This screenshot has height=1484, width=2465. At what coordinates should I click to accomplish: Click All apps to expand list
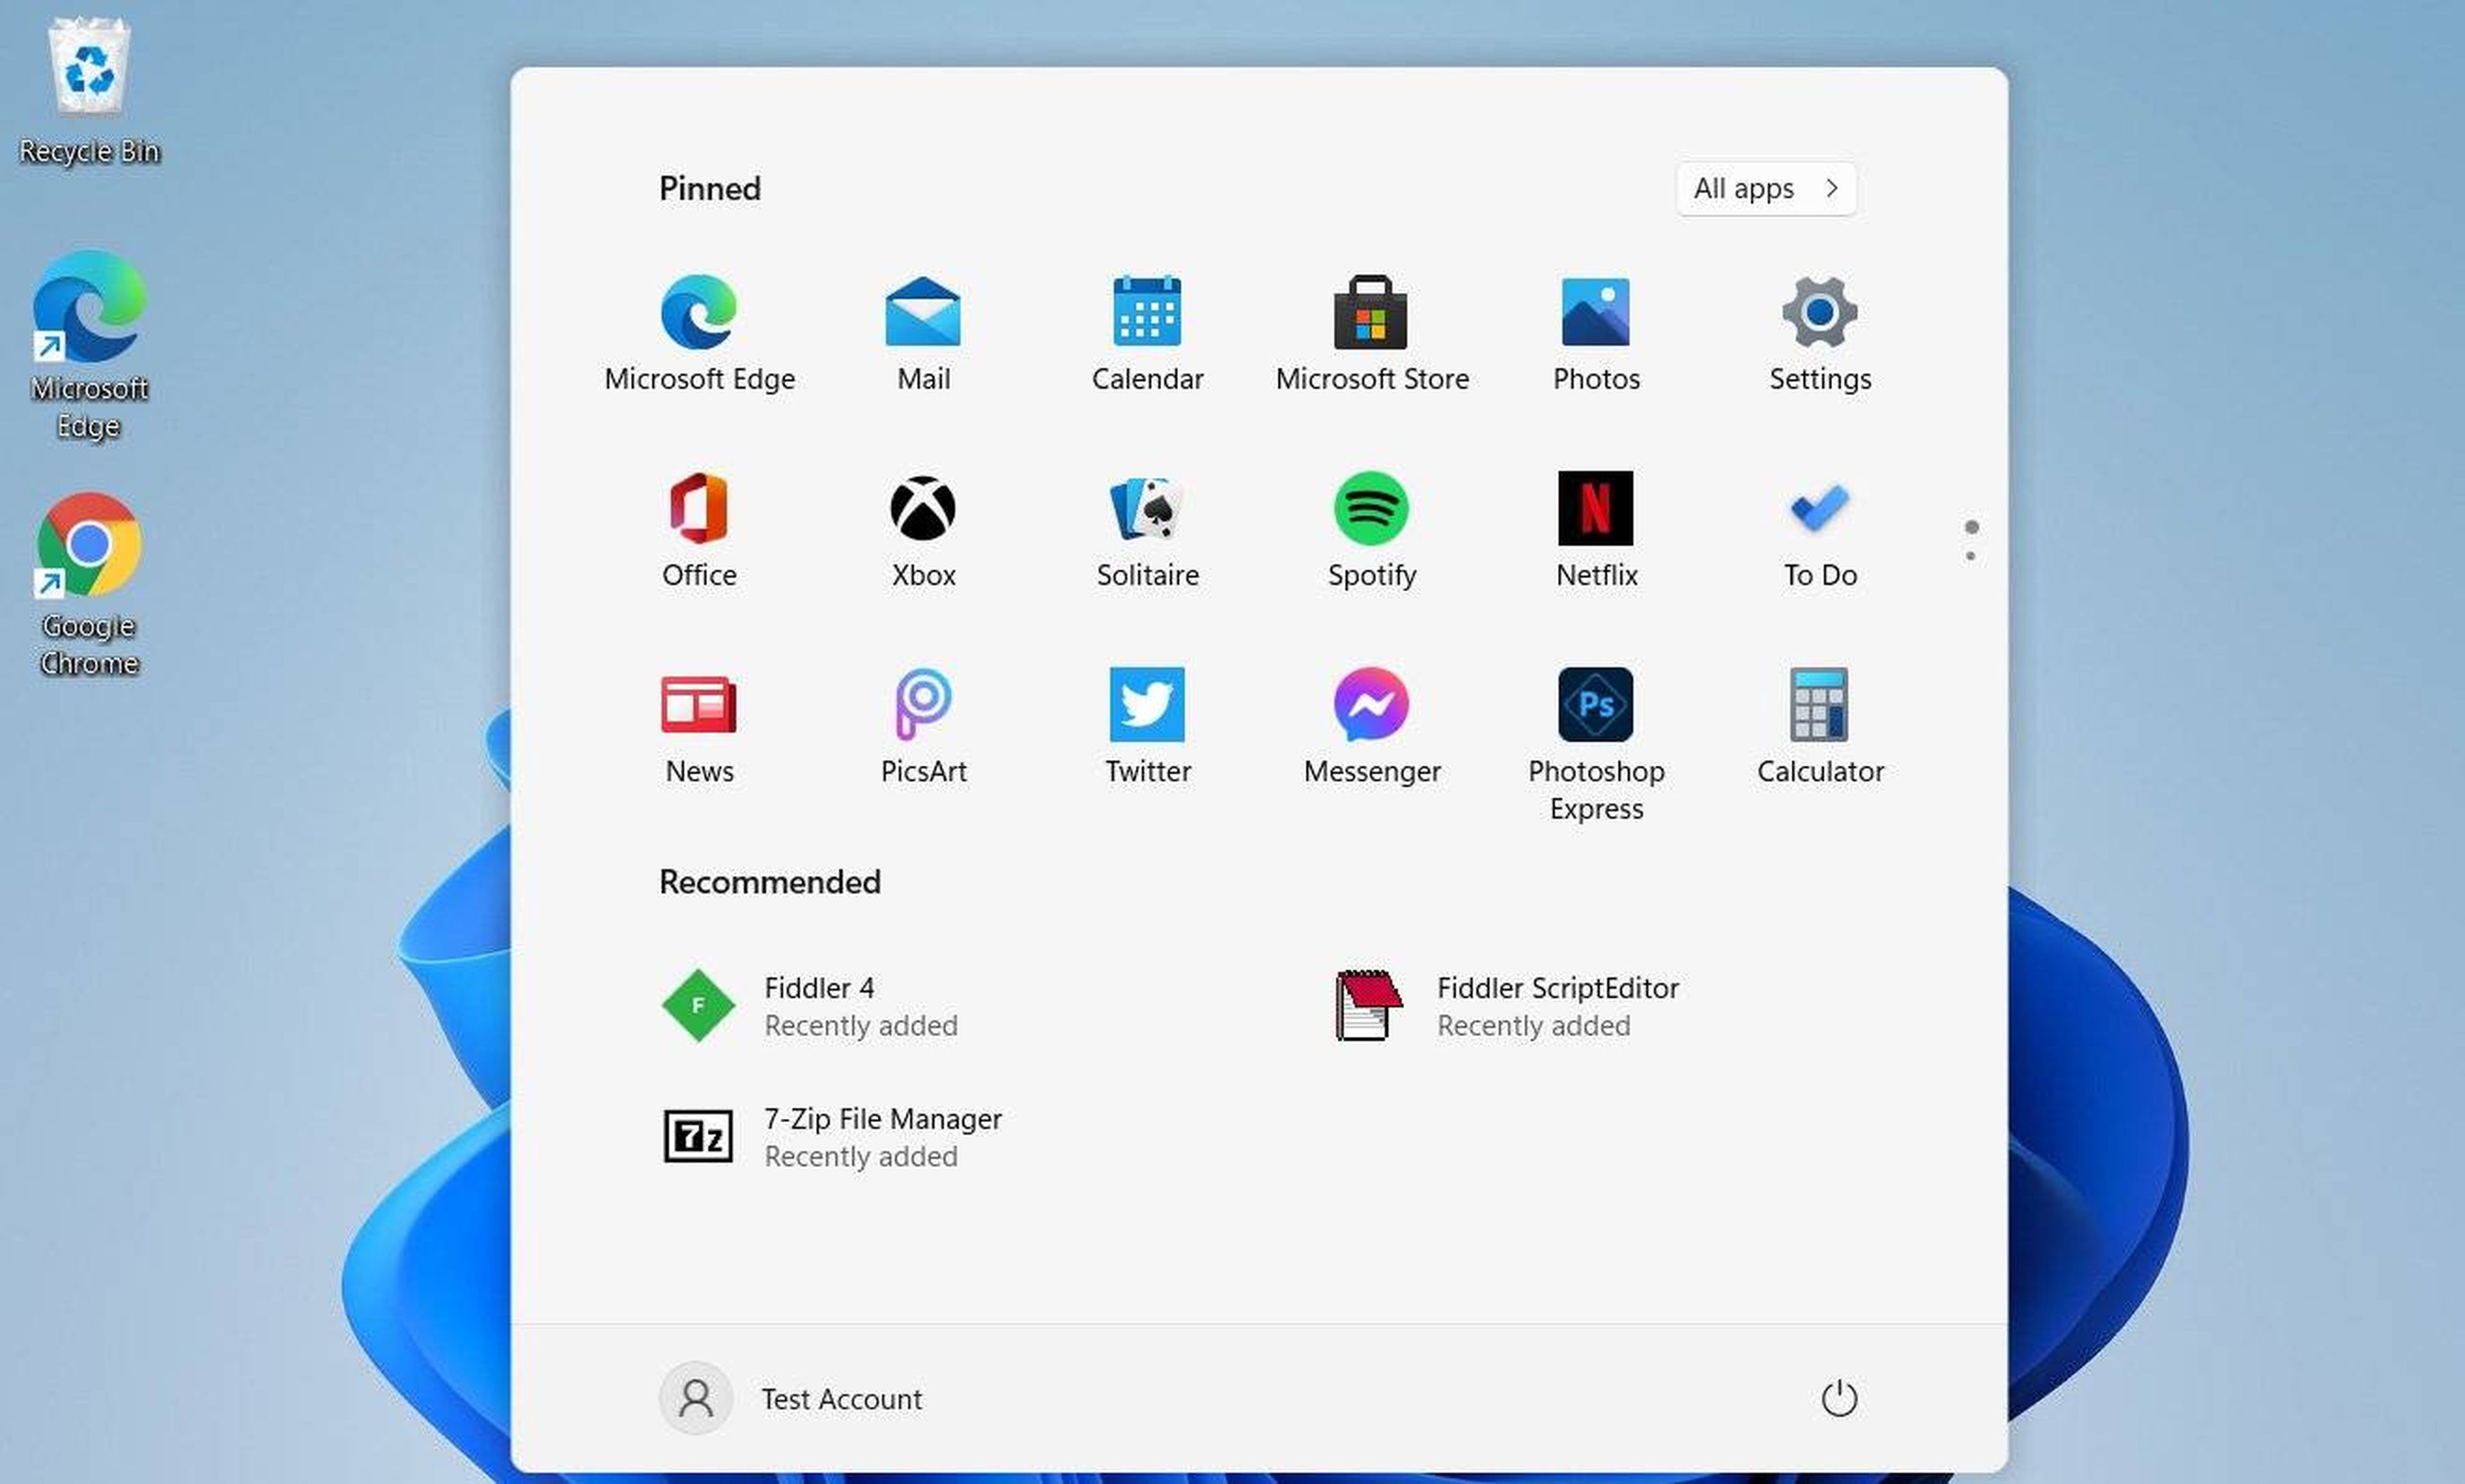point(1766,188)
